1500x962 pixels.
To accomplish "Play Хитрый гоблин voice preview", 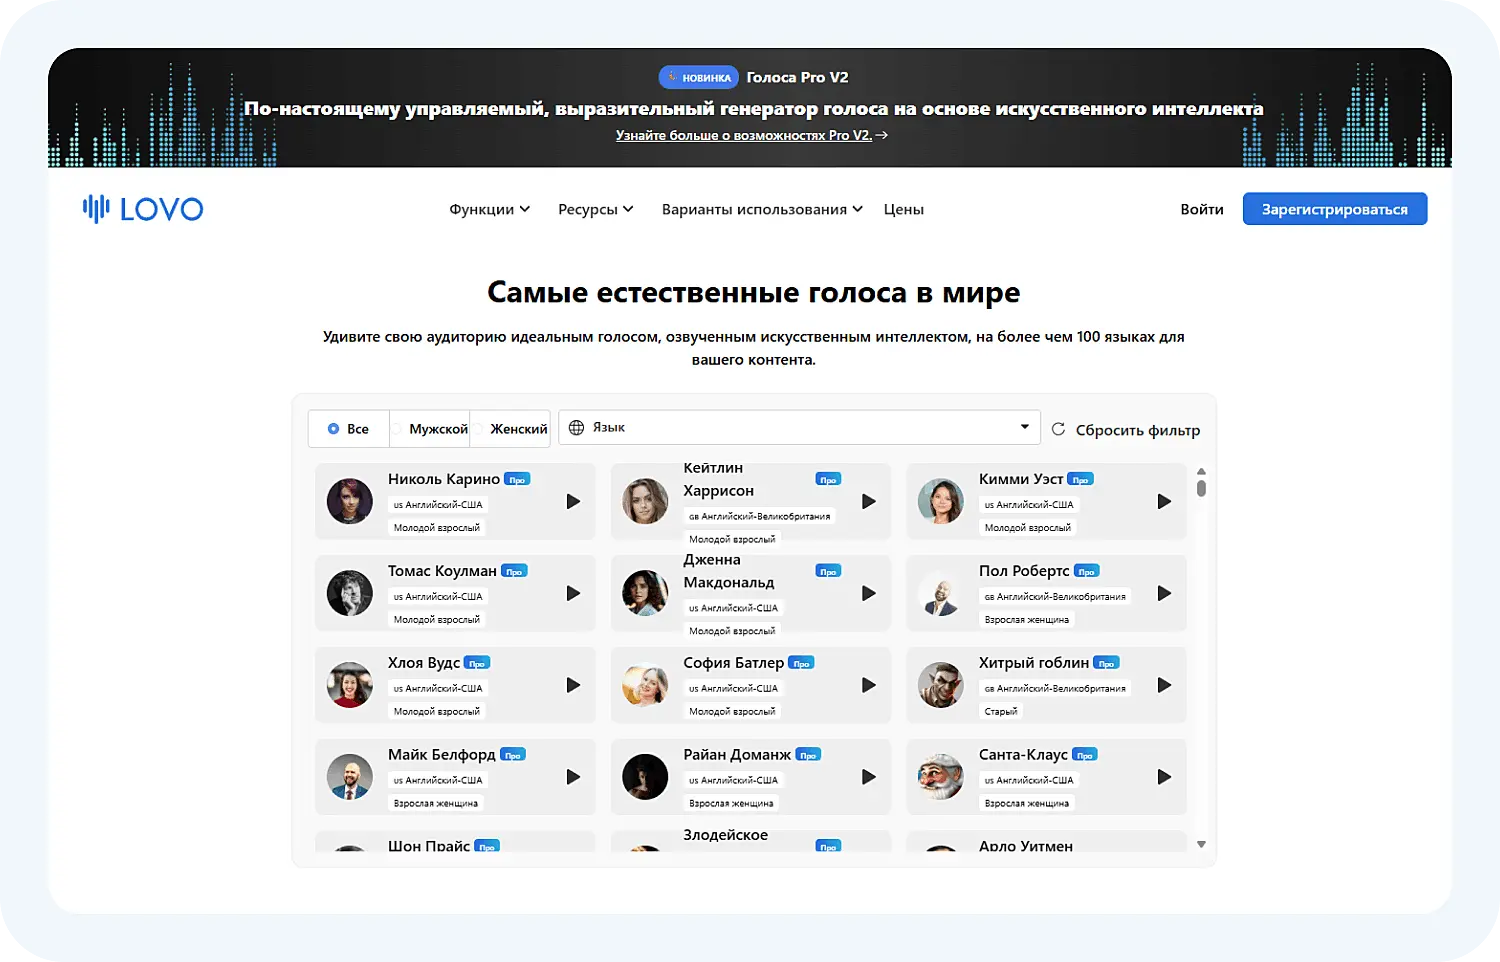I will [1164, 686].
